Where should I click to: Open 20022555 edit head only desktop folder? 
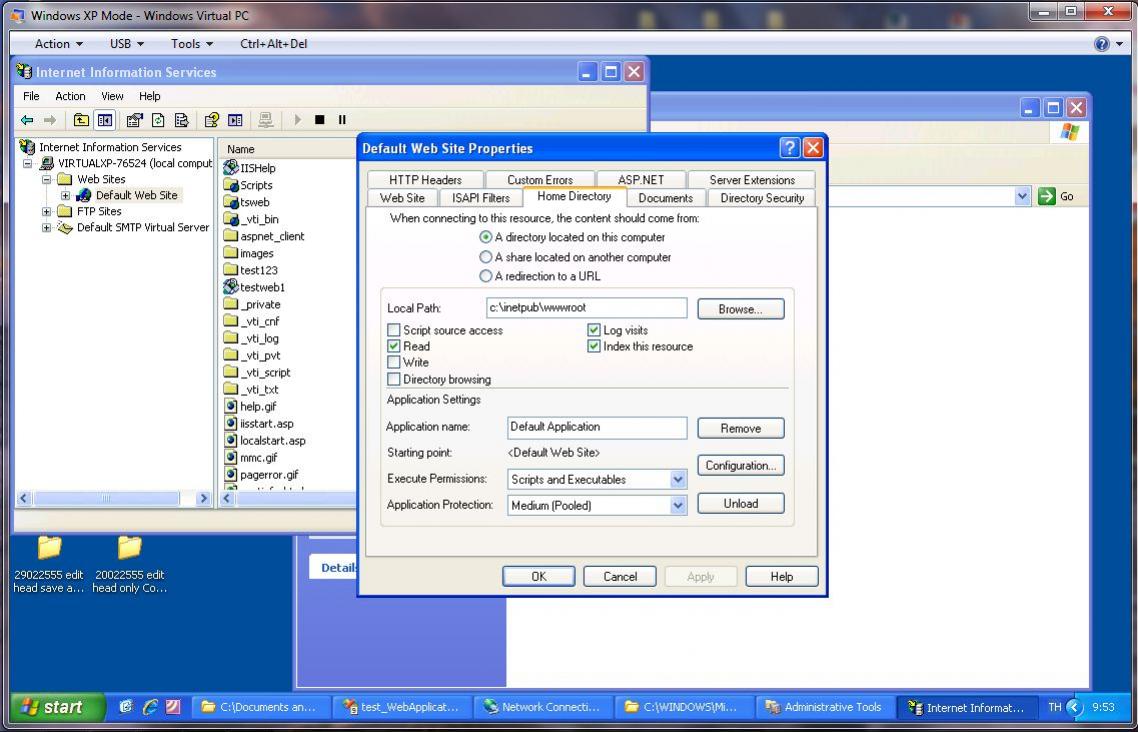[129, 565]
